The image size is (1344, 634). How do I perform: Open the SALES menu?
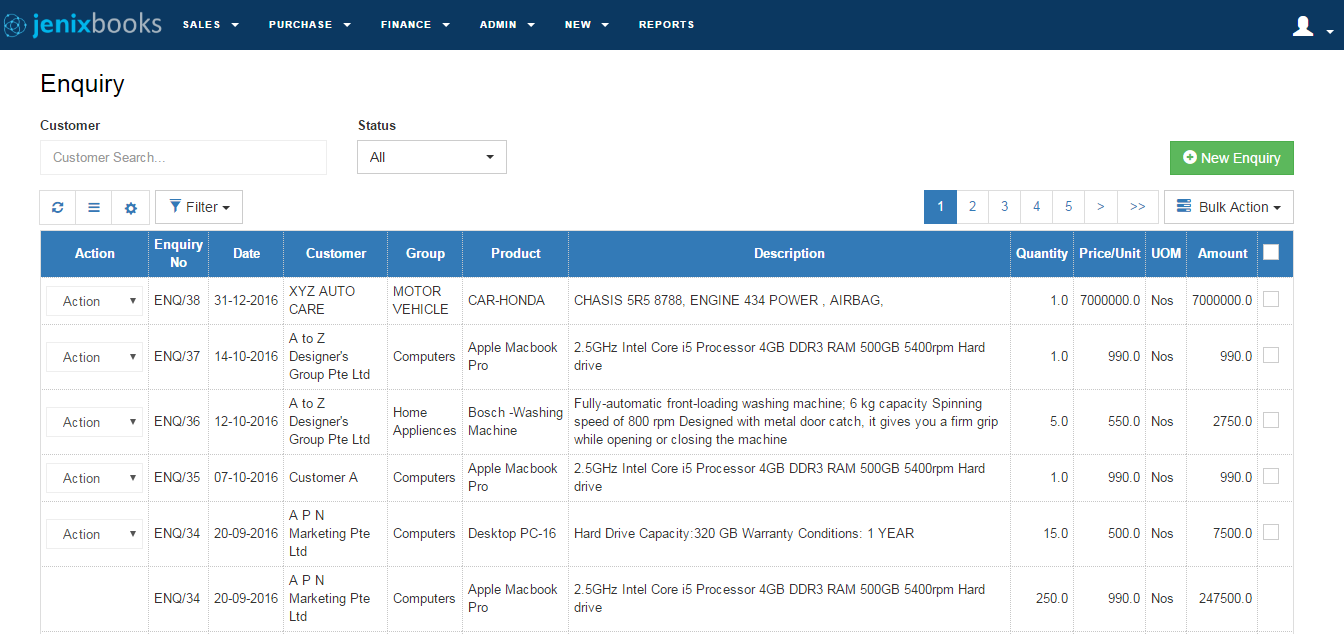tap(211, 25)
